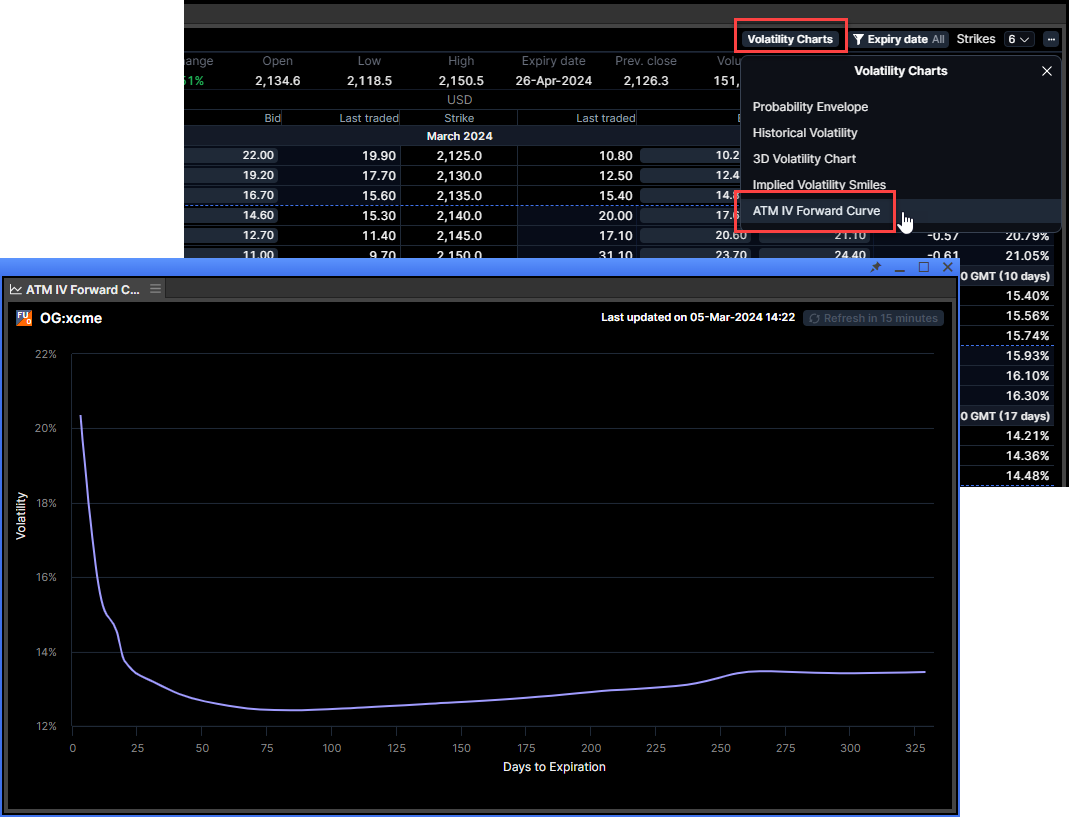
Task: Open the Strikes count dropdown showing 6
Action: (1018, 38)
